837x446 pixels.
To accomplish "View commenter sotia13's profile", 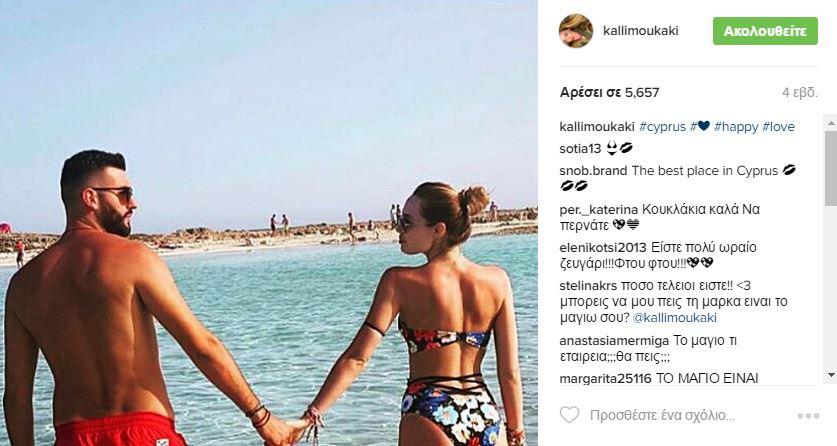I will 580,149.
